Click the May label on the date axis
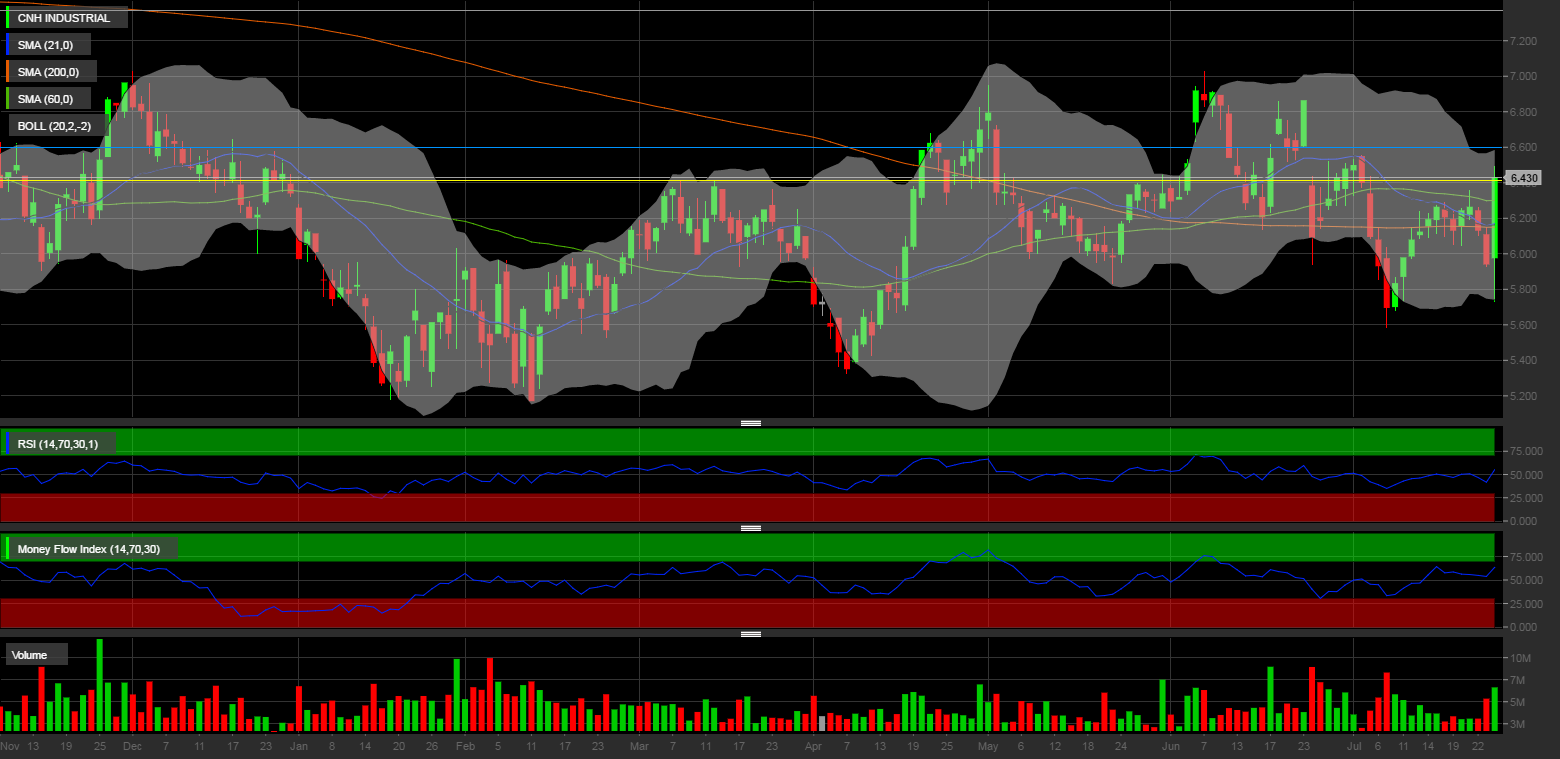The height and width of the screenshot is (759, 1560). [x=988, y=746]
